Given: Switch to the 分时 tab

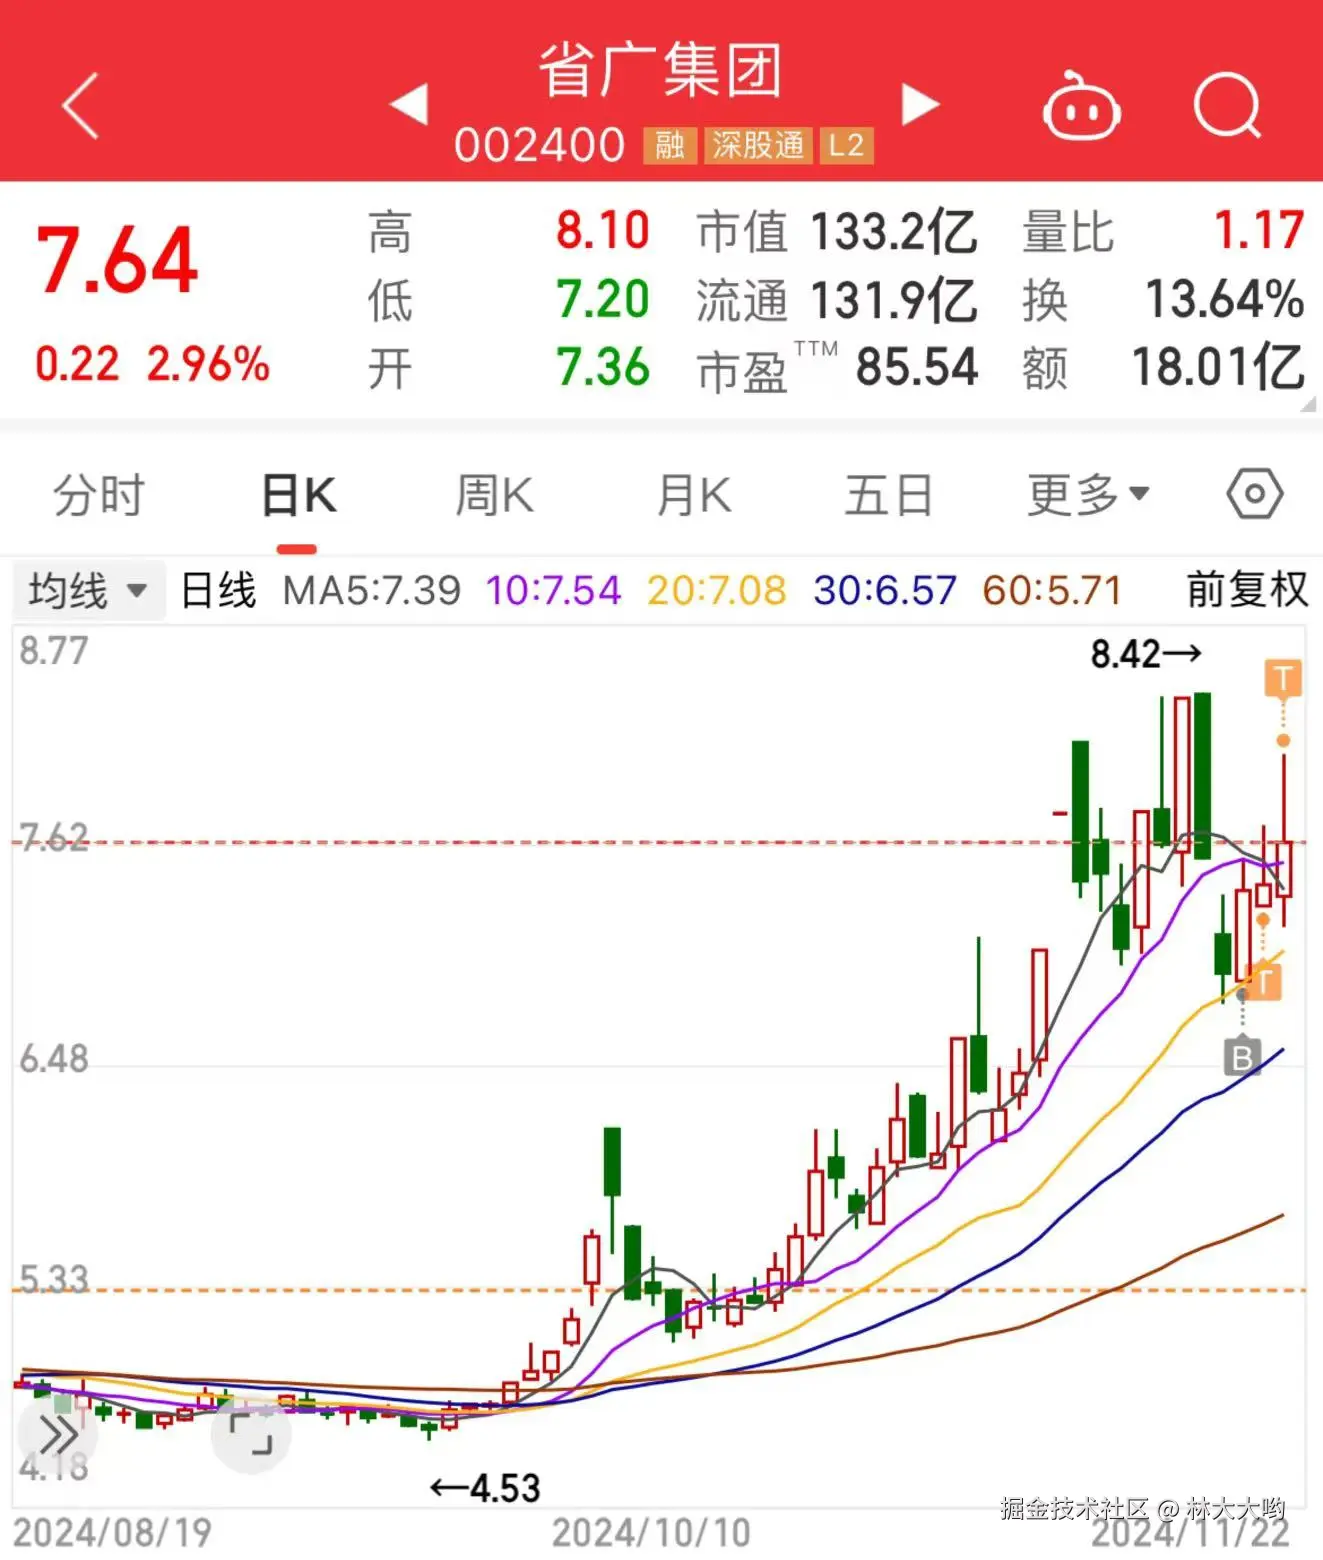Looking at the screenshot, I should pos(98,495).
